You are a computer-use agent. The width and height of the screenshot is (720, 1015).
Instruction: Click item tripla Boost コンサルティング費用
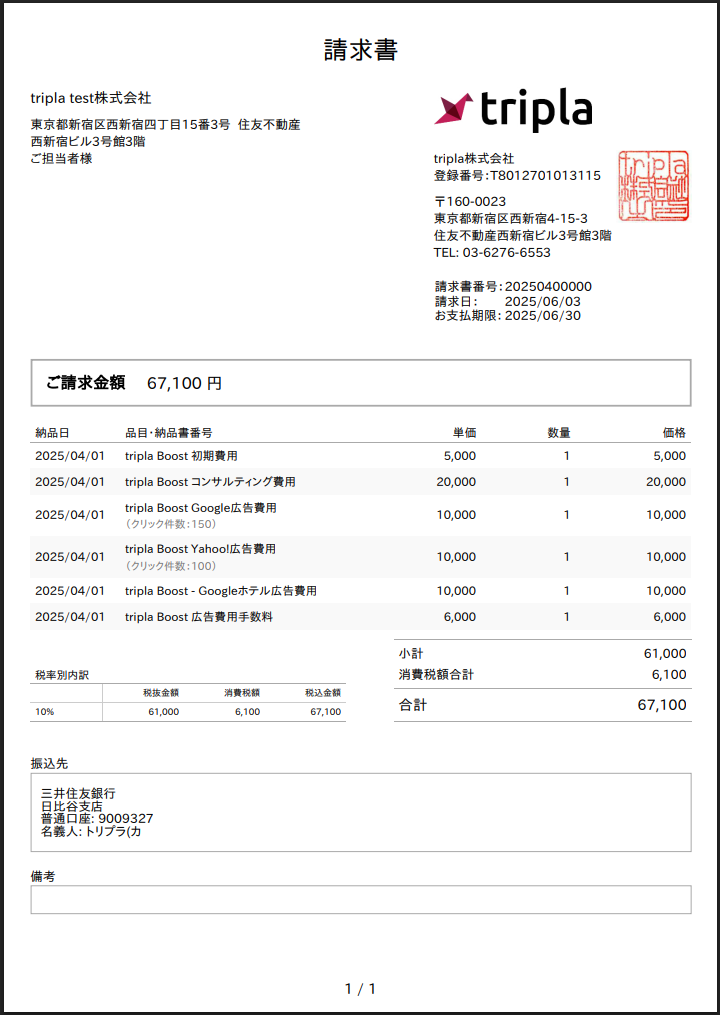[x=210, y=482]
